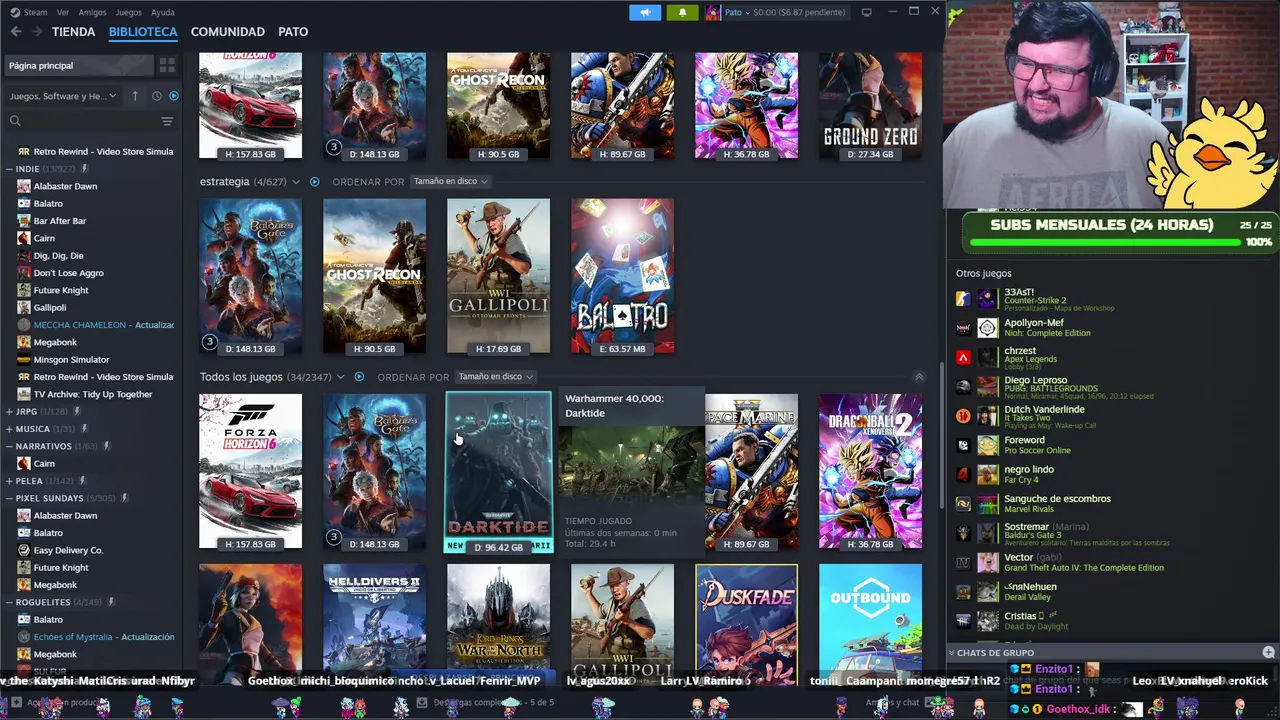Go forward with the right arrow
This screenshot has height=720, width=1280.
coord(37,32)
